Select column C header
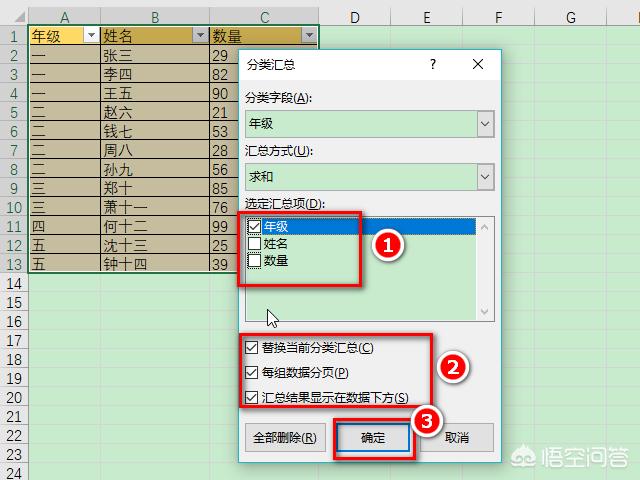This screenshot has width=640, height=480. [x=264, y=17]
